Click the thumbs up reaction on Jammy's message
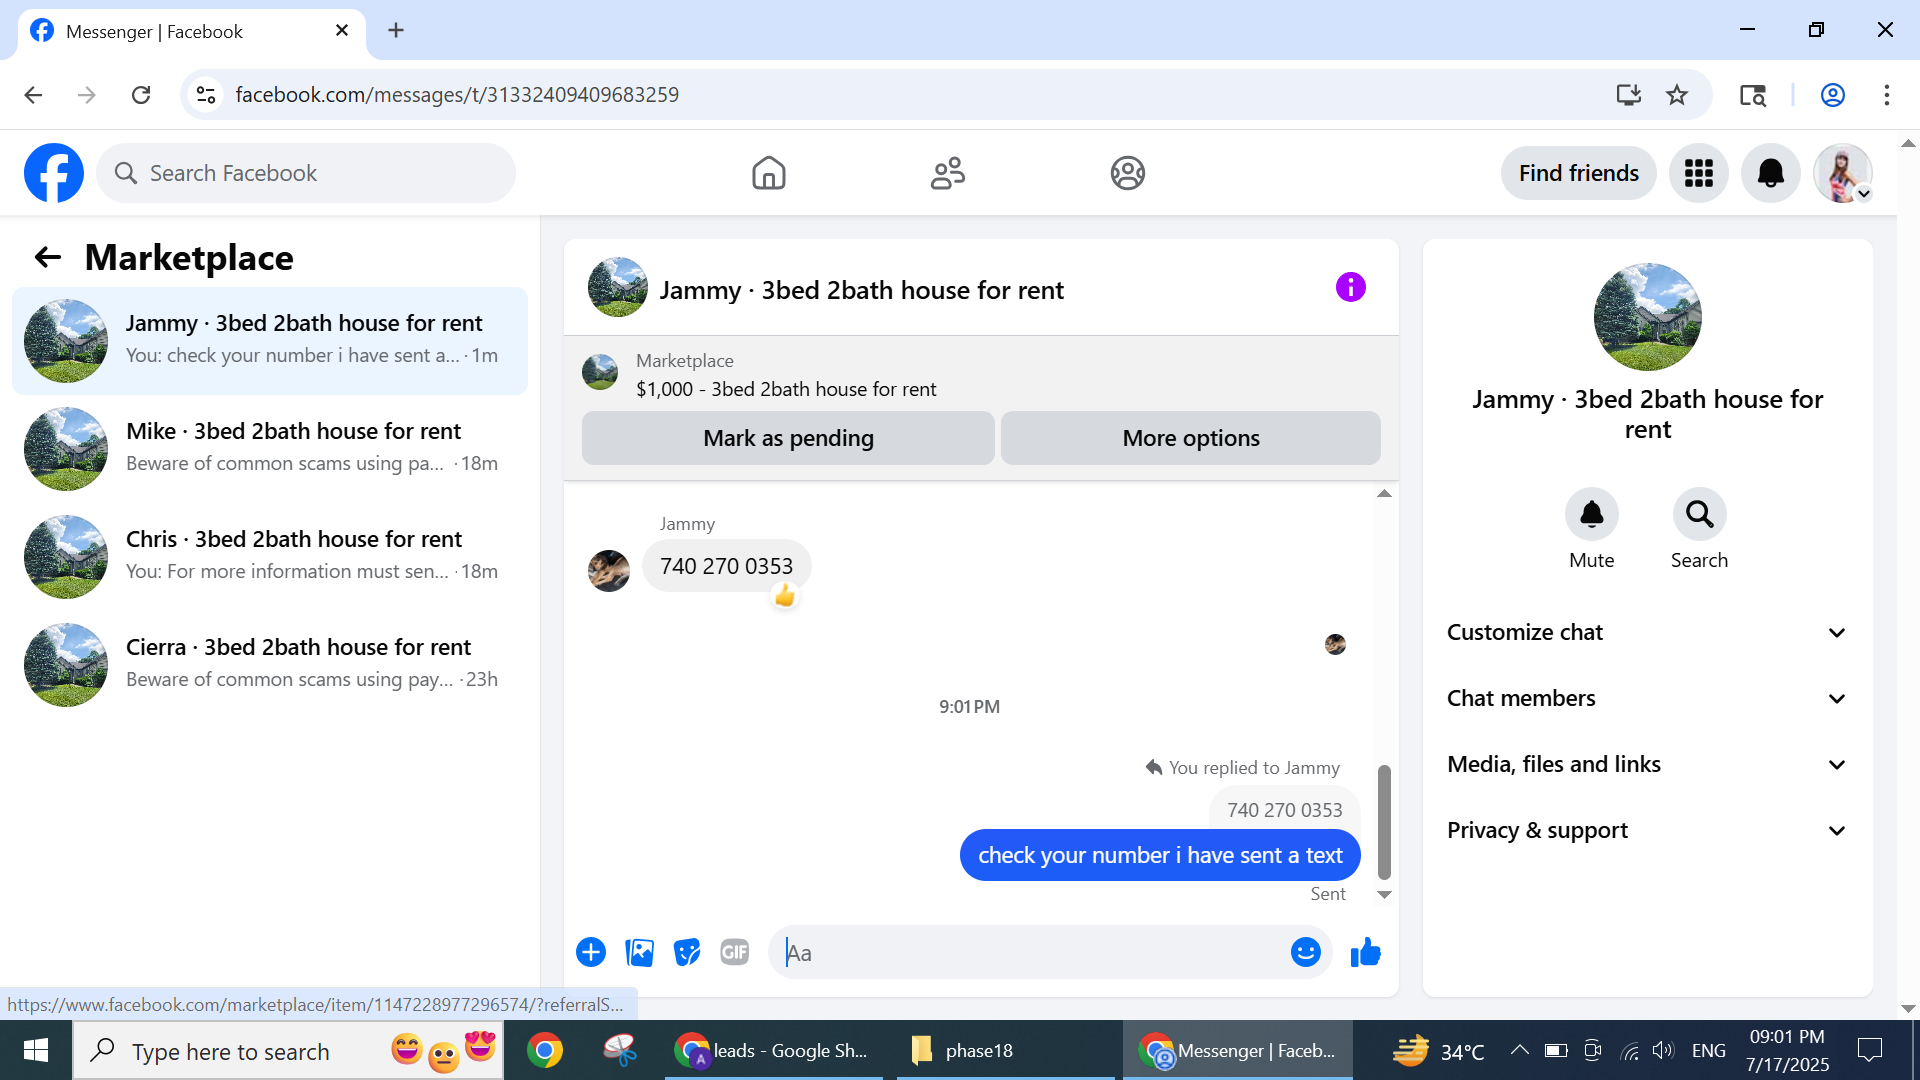 pyautogui.click(x=785, y=596)
